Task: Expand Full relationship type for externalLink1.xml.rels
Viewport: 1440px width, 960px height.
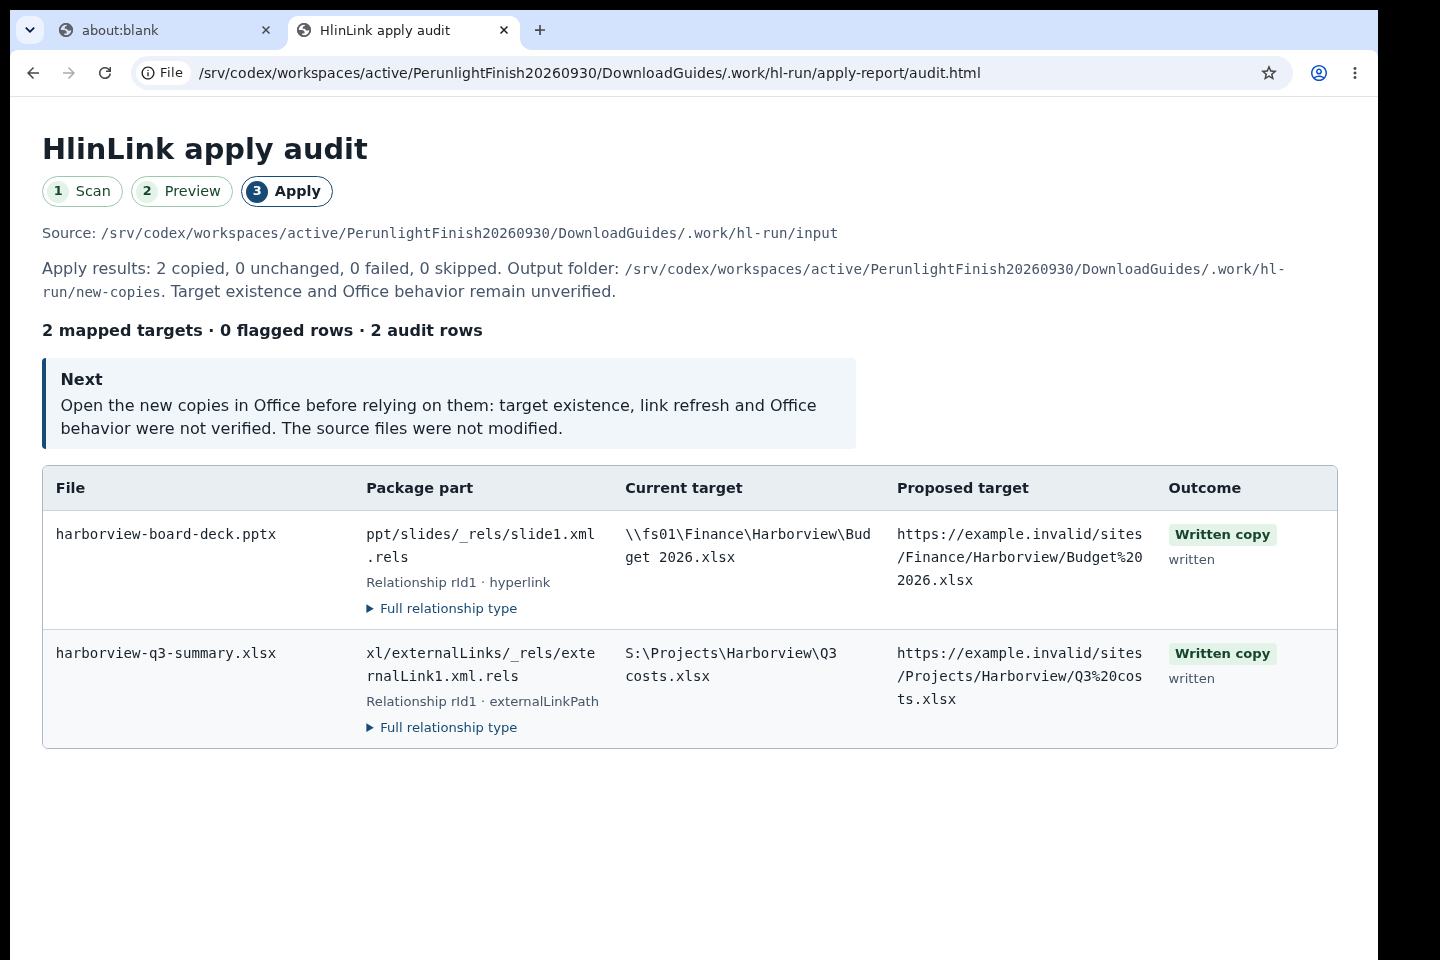Action: point(442,727)
